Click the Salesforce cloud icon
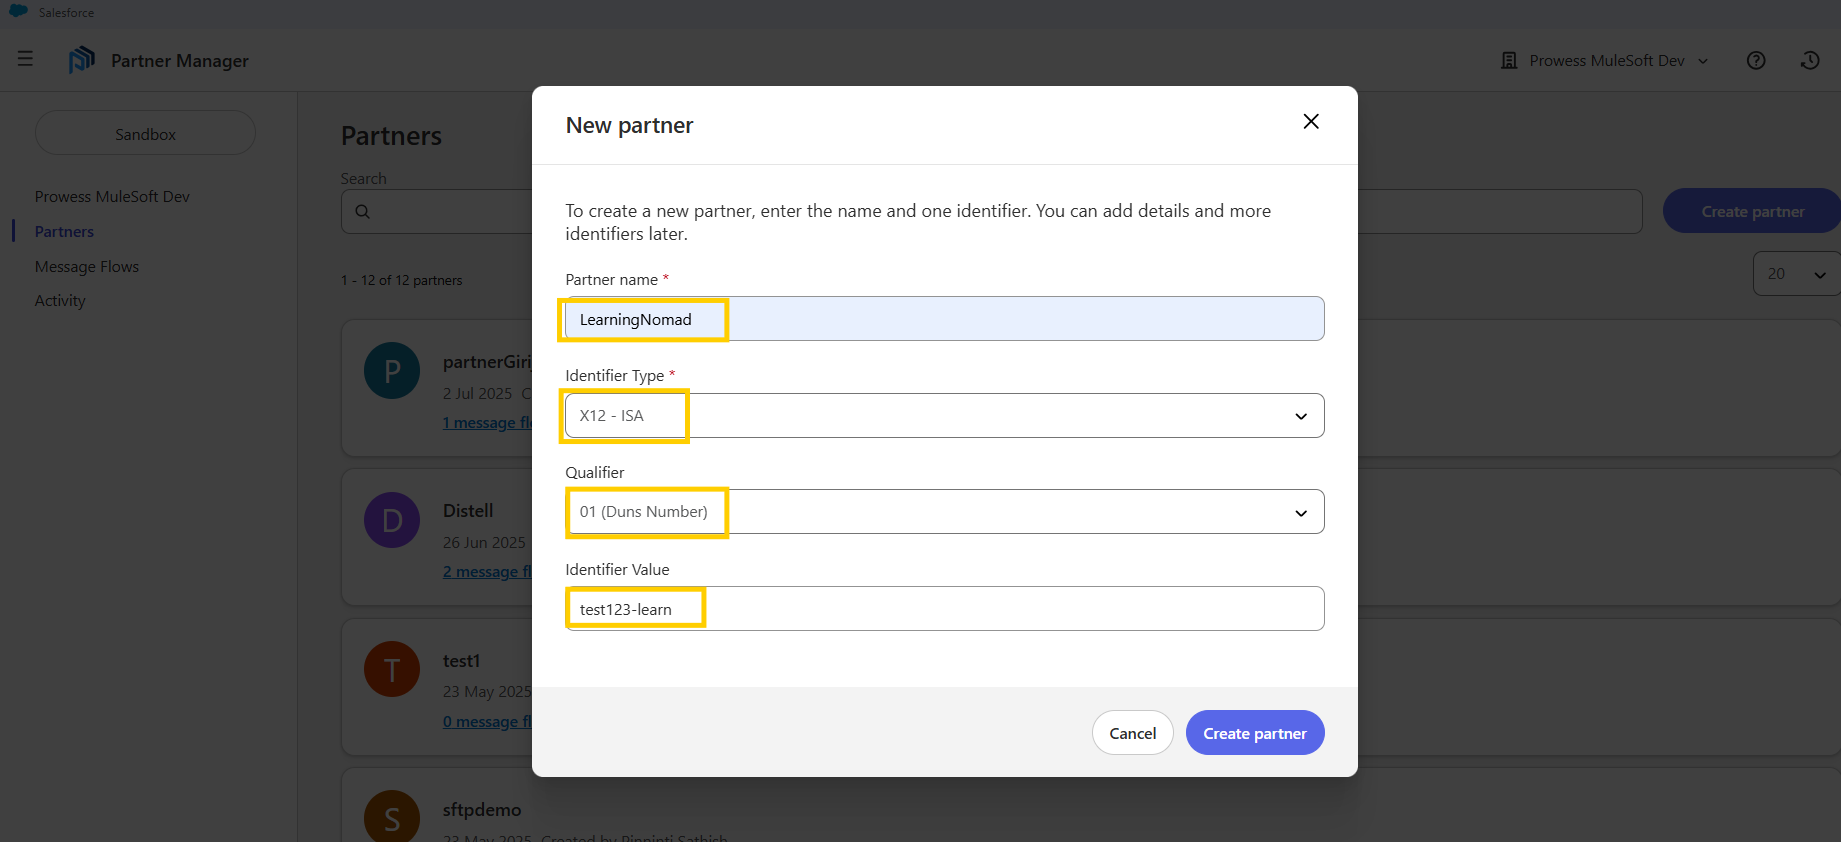 pos(18,12)
